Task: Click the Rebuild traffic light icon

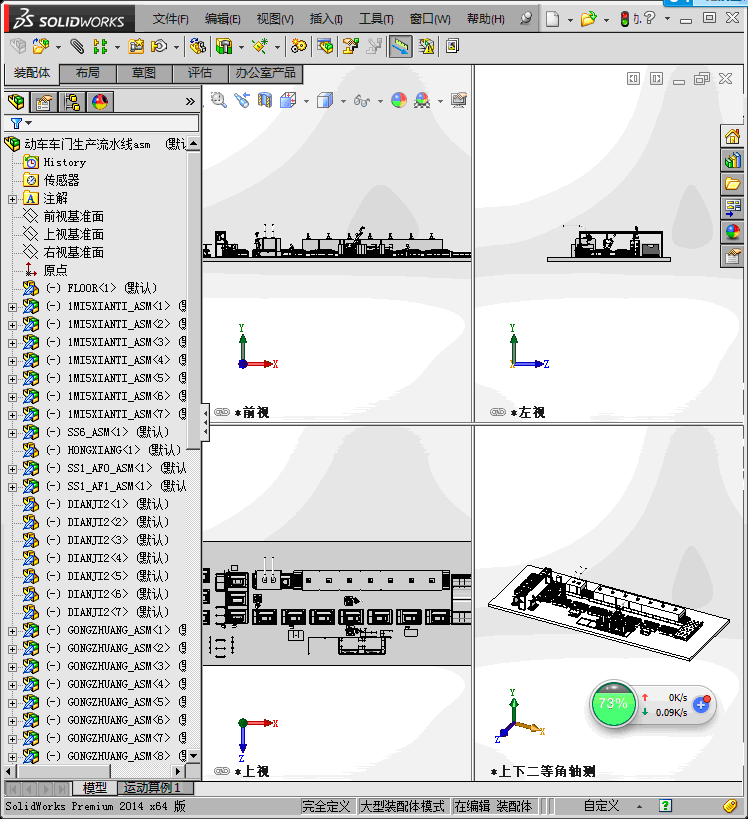Action: [625, 19]
